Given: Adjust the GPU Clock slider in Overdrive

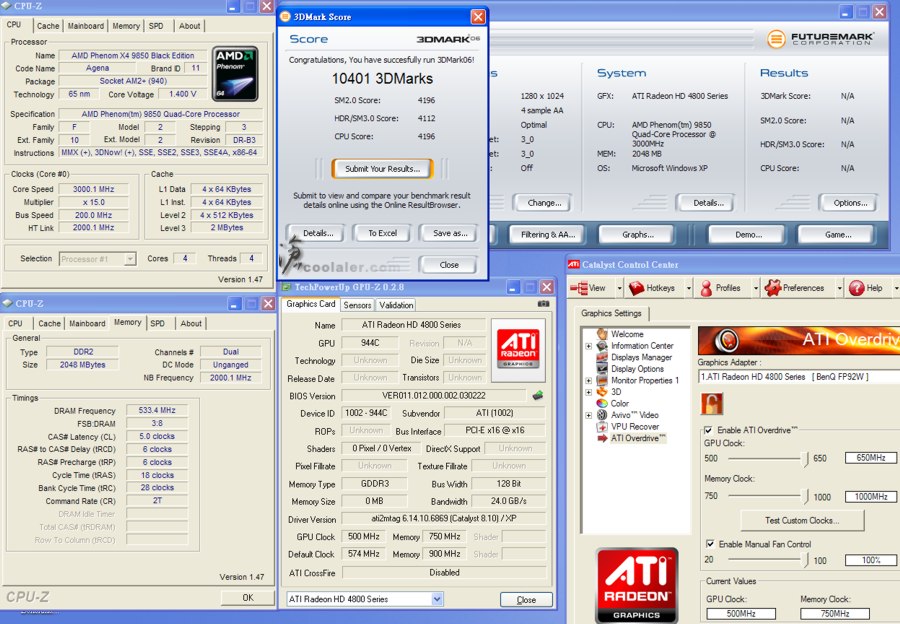Looking at the screenshot, I should [x=806, y=458].
